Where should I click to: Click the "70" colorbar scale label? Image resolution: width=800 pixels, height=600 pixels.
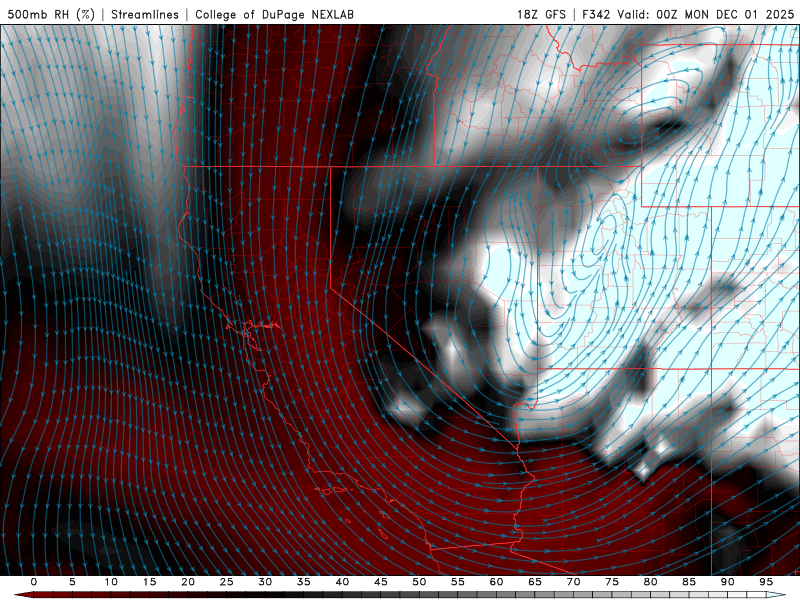click(x=573, y=582)
